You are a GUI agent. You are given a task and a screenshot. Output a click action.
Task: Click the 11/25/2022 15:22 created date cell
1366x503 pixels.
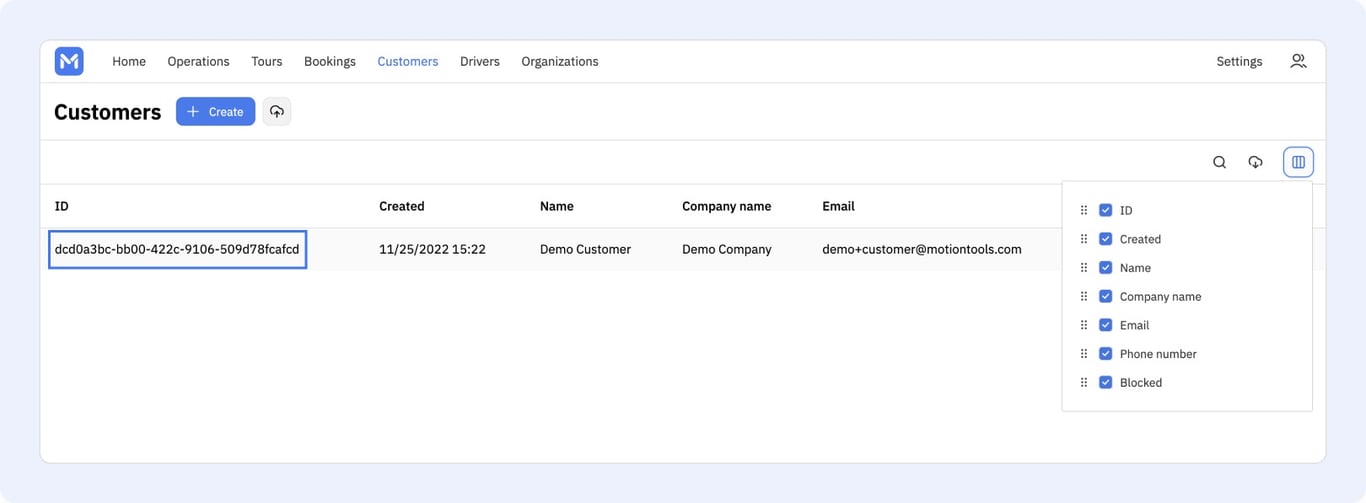(432, 249)
